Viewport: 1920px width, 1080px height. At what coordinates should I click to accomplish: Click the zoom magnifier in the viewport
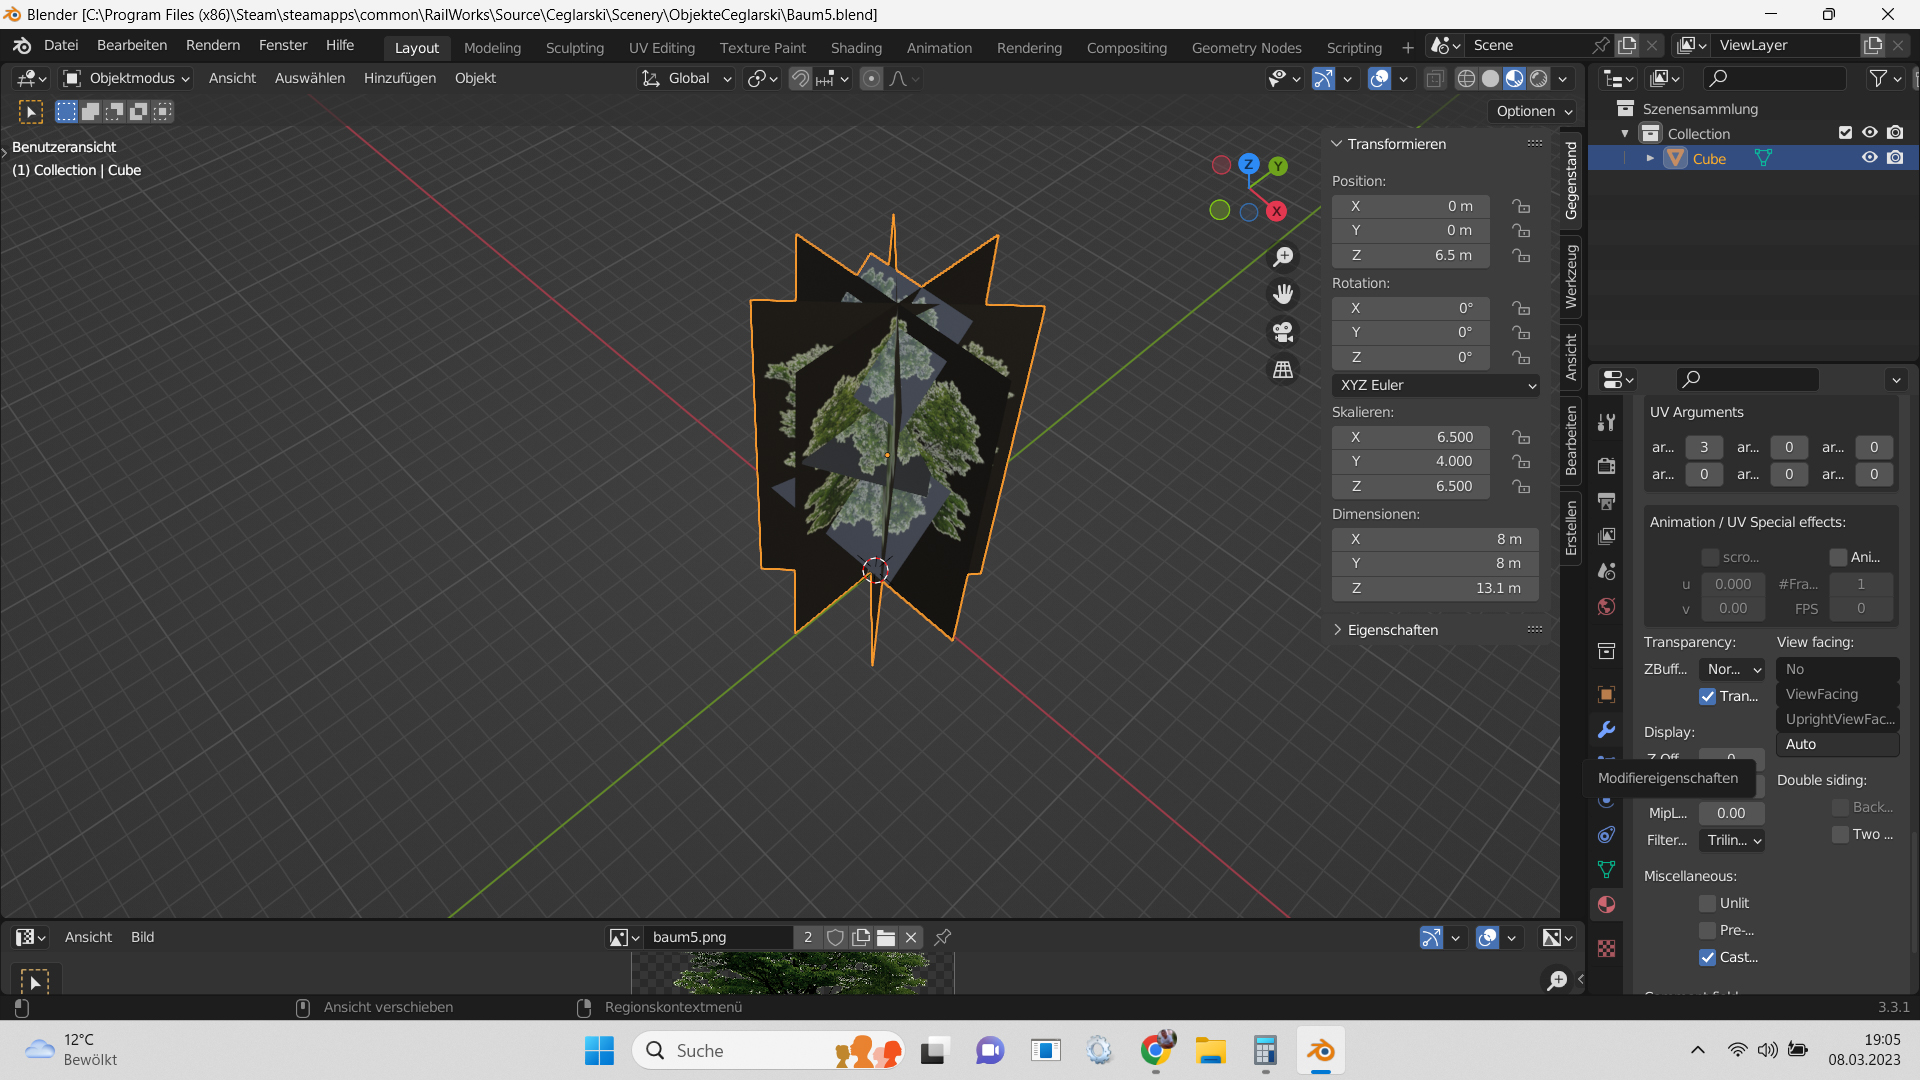[x=1283, y=257]
